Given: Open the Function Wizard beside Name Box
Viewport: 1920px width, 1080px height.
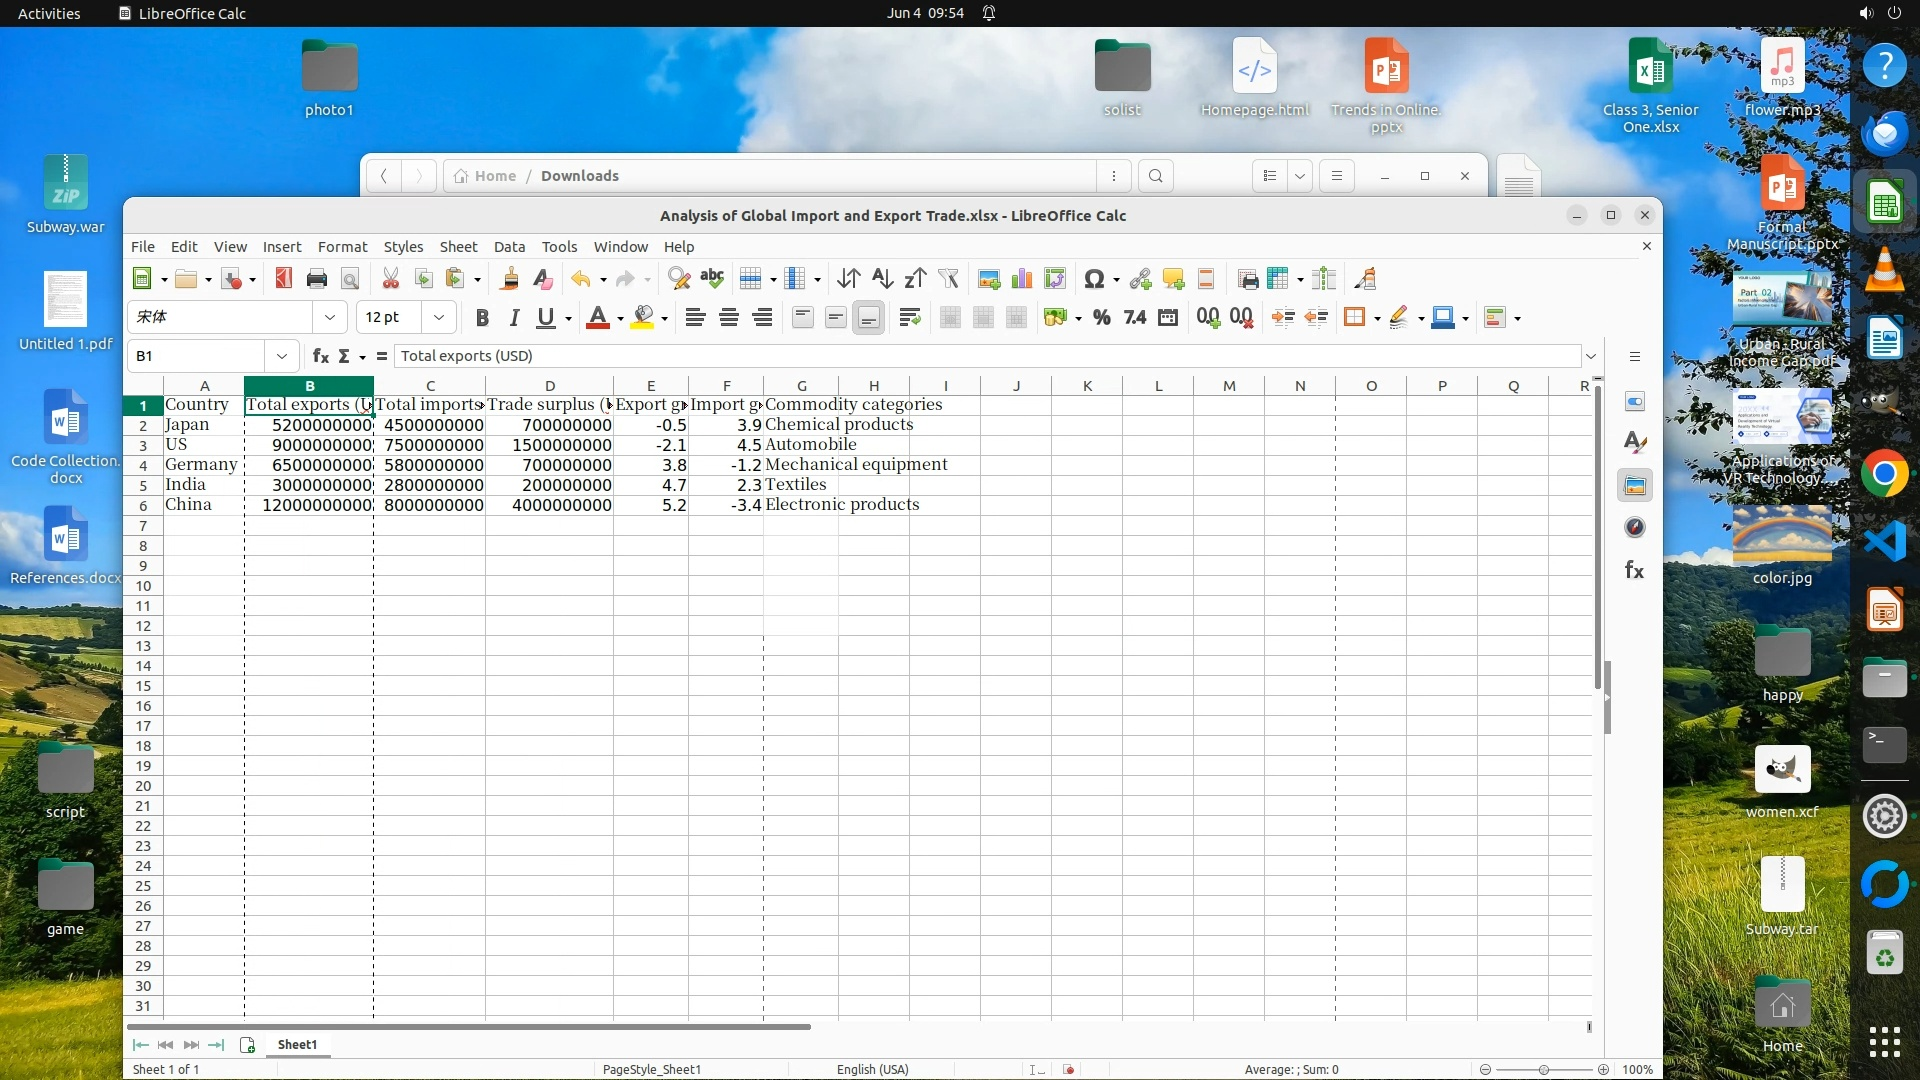Looking at the screenshot, I should click(320, 356).
